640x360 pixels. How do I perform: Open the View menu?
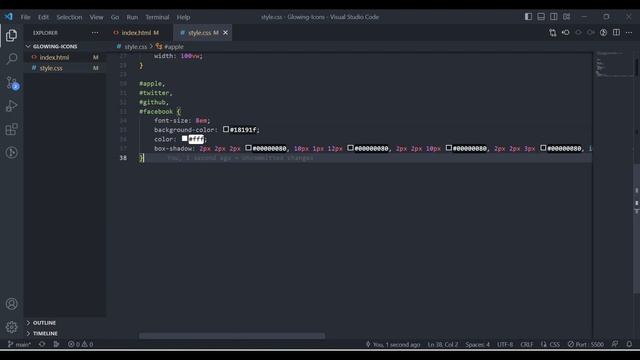(x=96, y=17)
